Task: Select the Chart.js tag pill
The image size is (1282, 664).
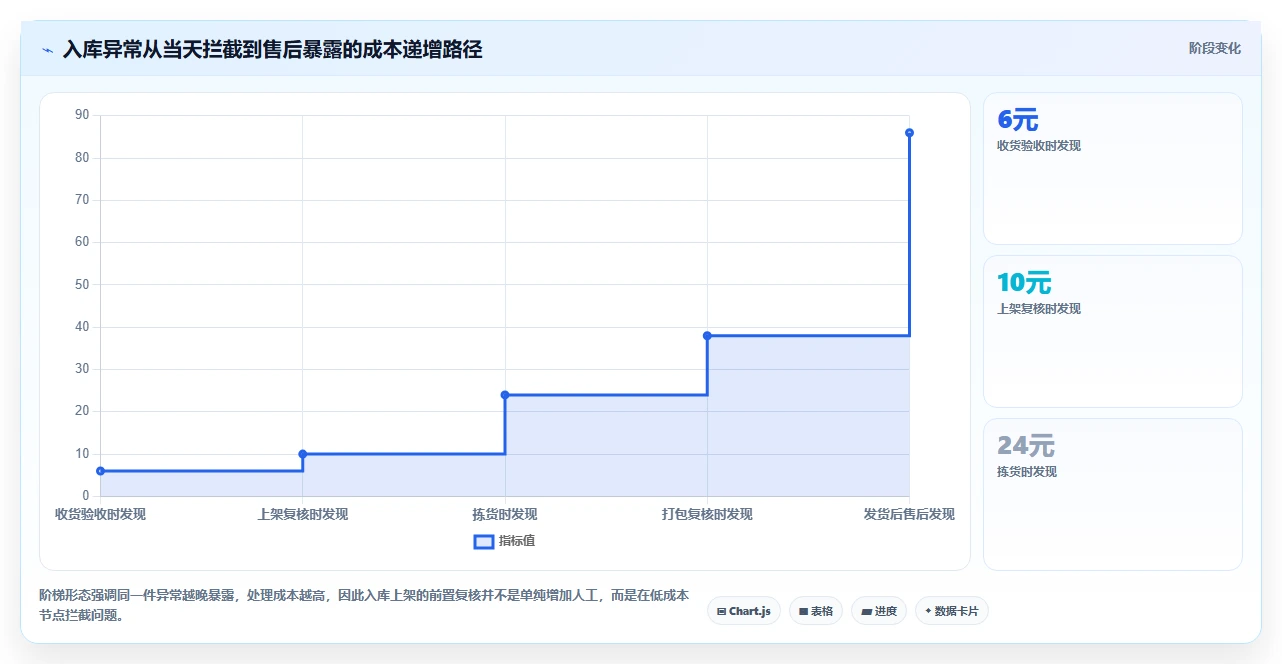Action: pyautogui.click(x=744, y=611)
